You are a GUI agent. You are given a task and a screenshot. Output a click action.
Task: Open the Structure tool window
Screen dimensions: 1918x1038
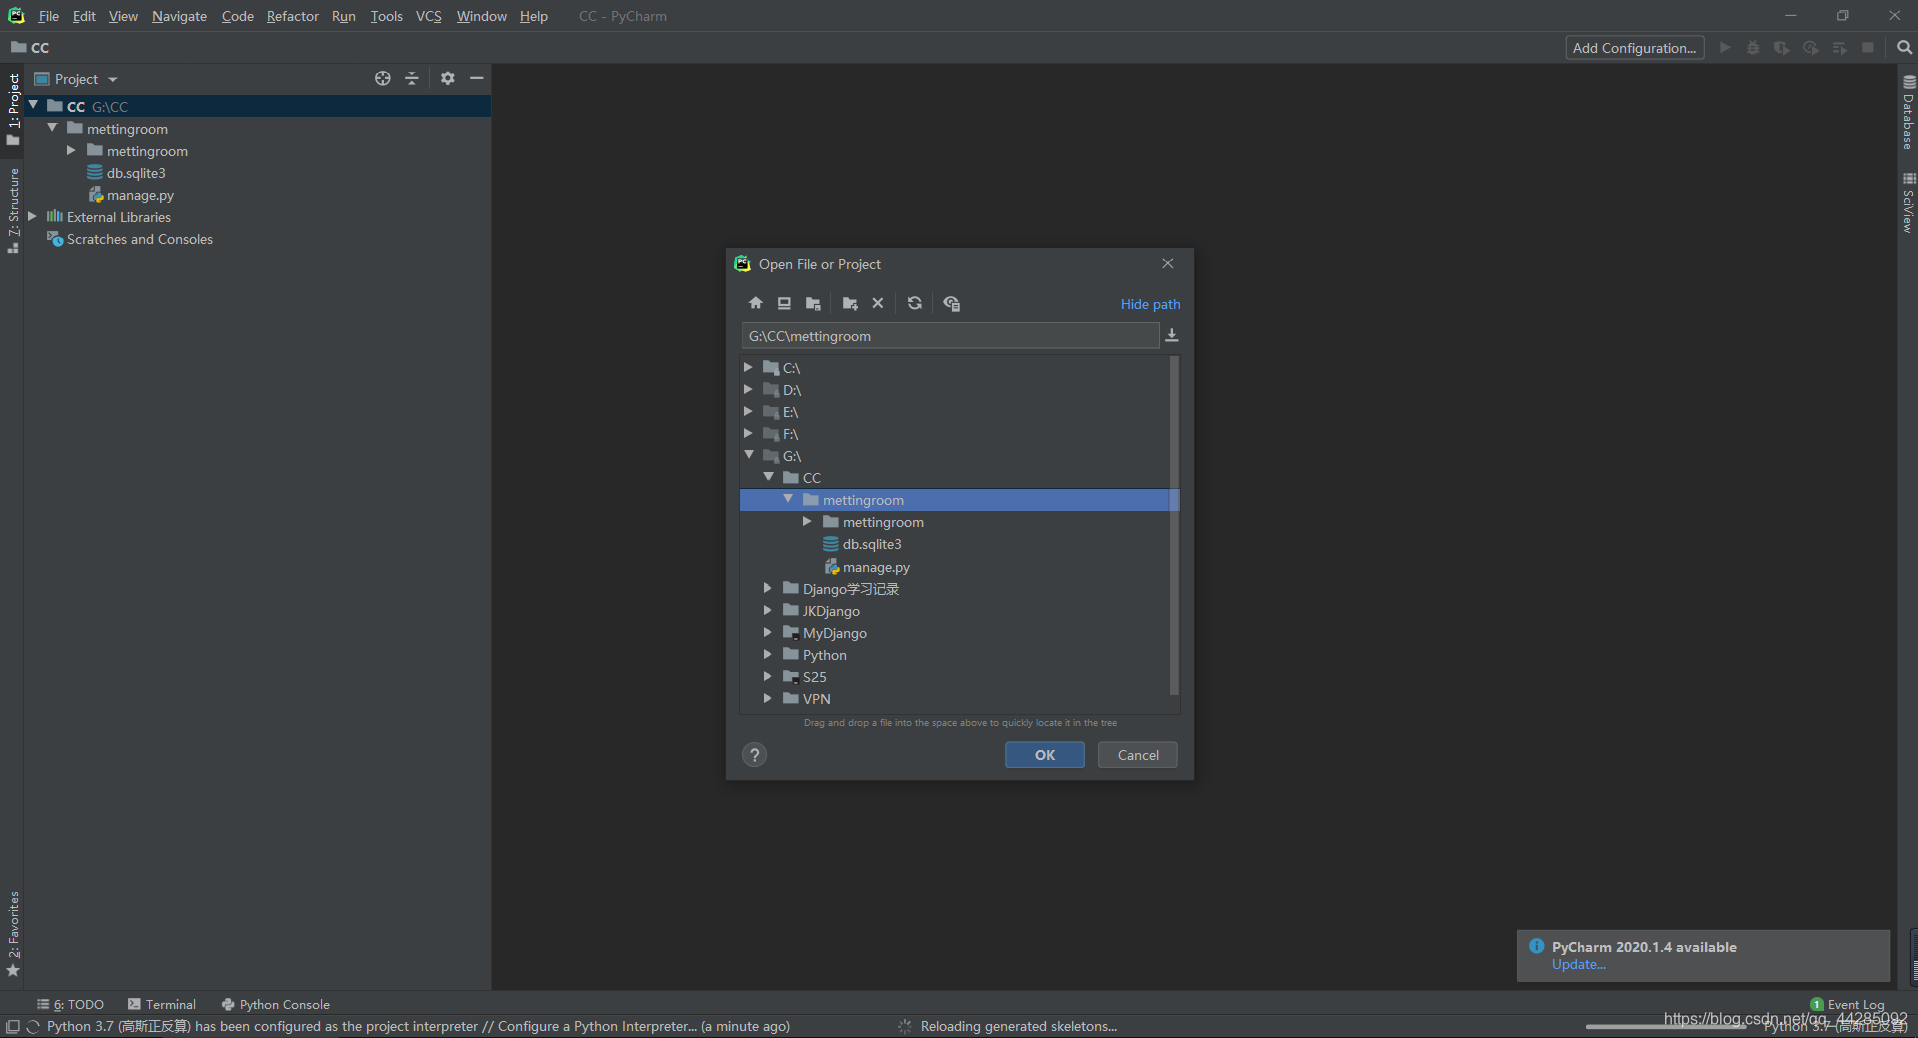pos(13,210)
